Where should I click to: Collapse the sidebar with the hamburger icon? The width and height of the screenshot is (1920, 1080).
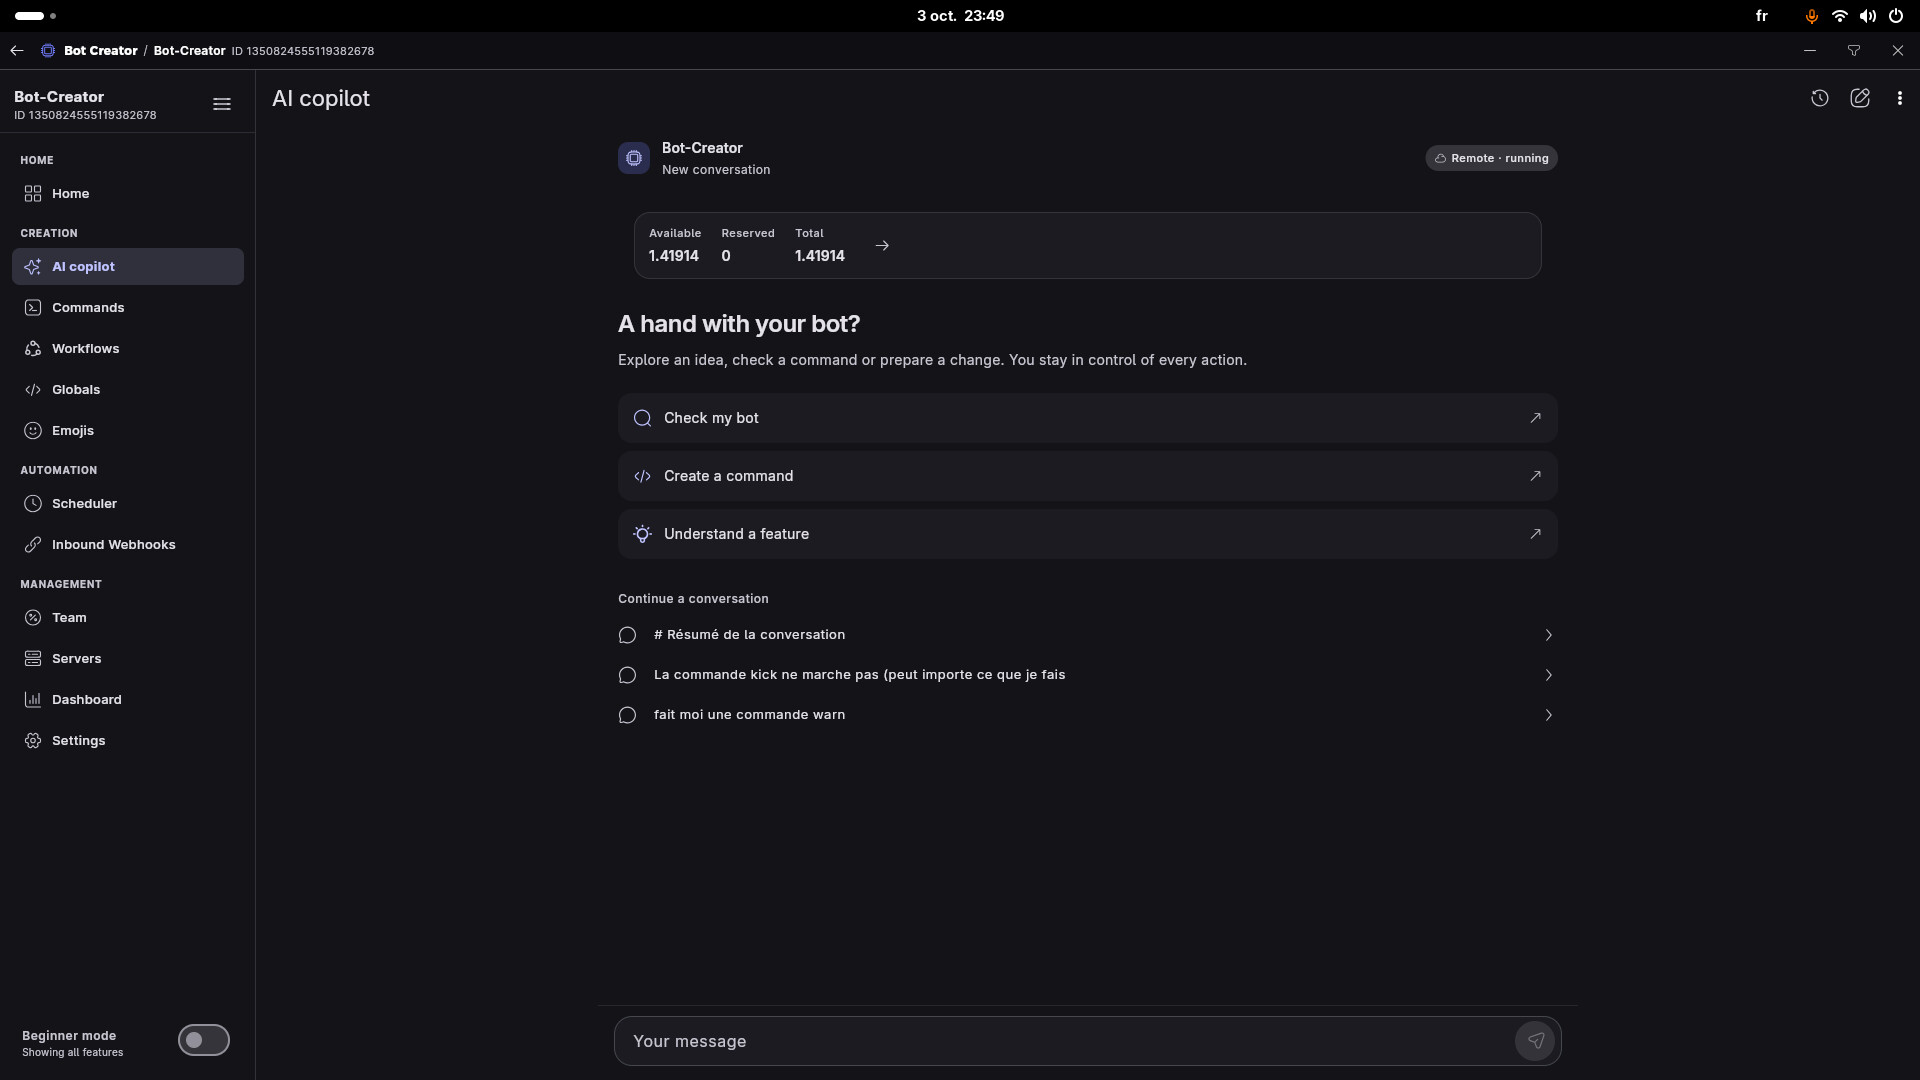click(222, 104)
